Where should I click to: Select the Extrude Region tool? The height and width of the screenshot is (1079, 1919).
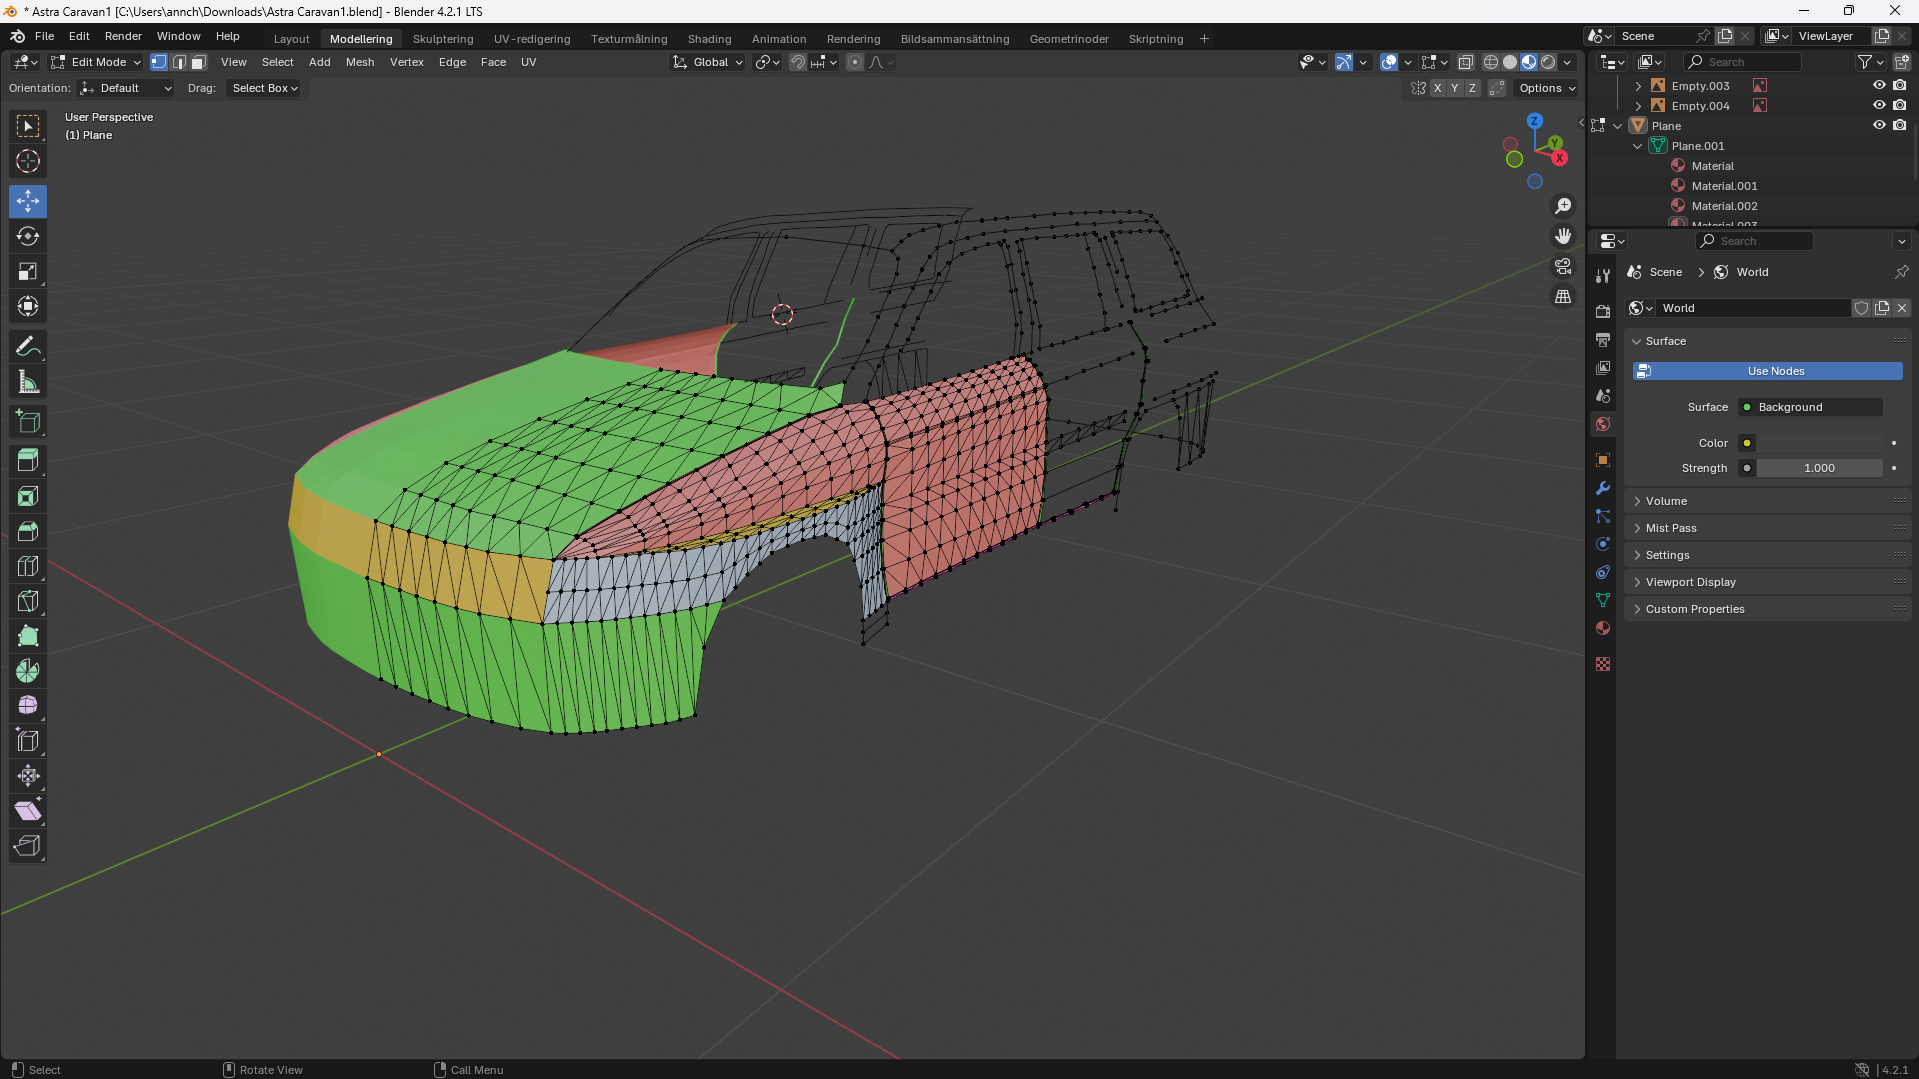[28, 461]
